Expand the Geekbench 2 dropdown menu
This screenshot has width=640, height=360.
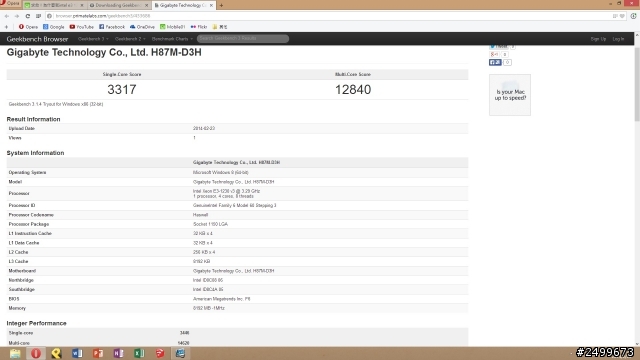[x=130, y=39]
